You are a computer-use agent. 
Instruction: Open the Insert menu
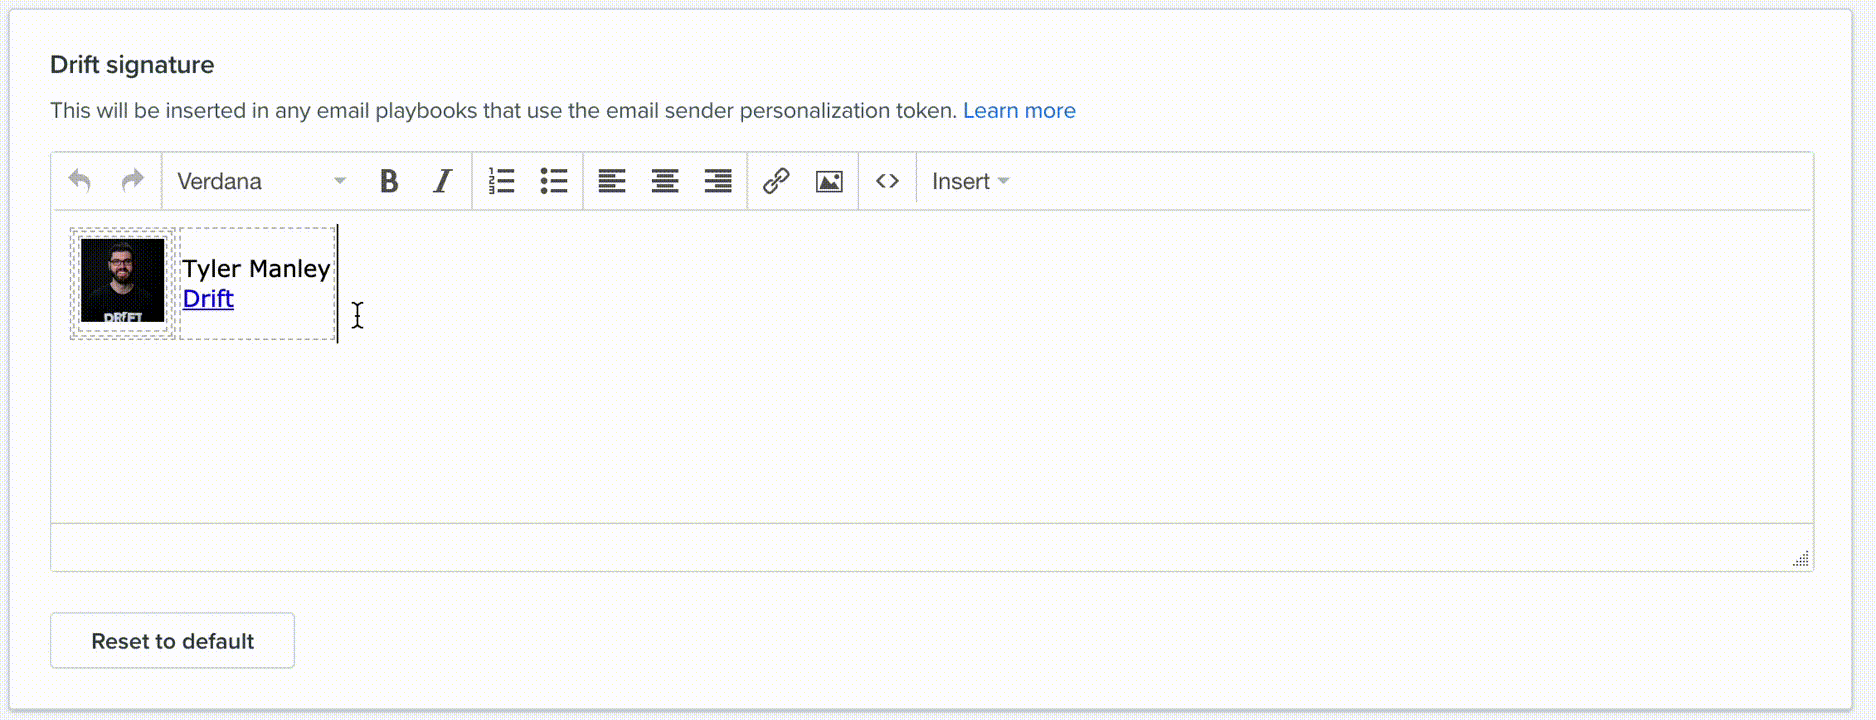(970, 181)
